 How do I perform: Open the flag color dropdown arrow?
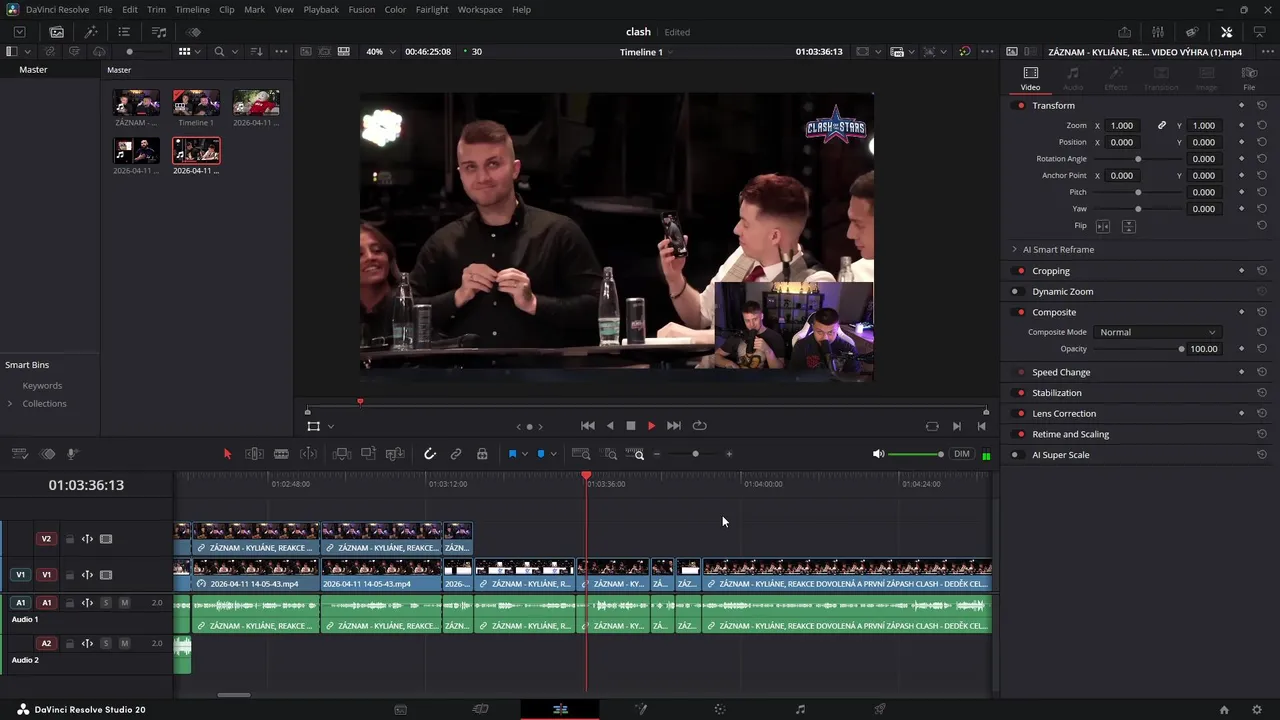[x=524, y=454]
